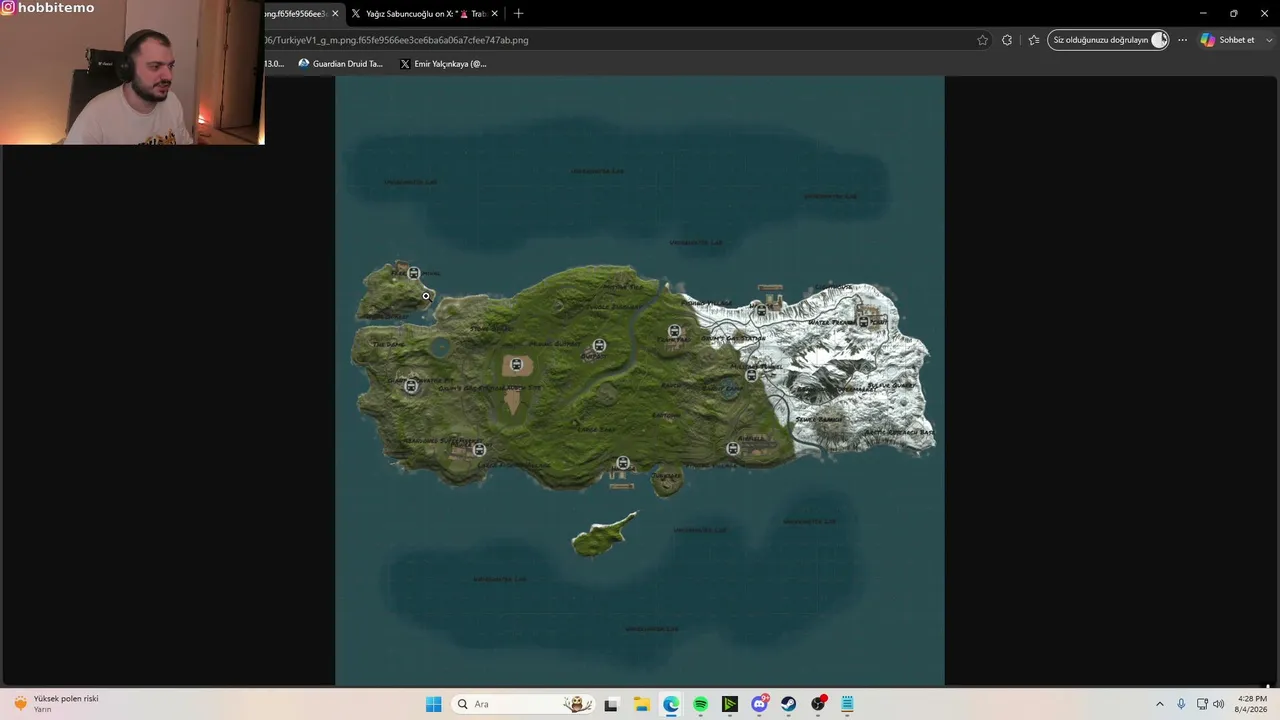
Task: Expand the hidden system tray icons
Action: point(1160,704)
